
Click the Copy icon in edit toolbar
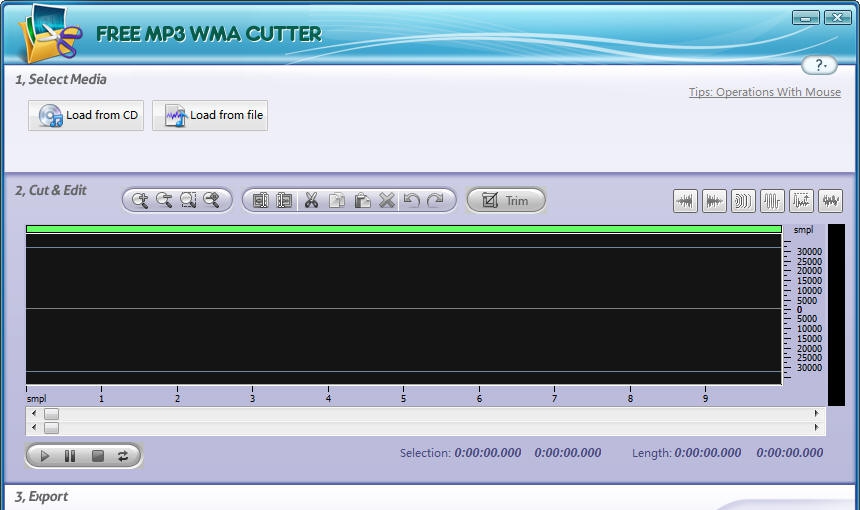tap(336, 200)
